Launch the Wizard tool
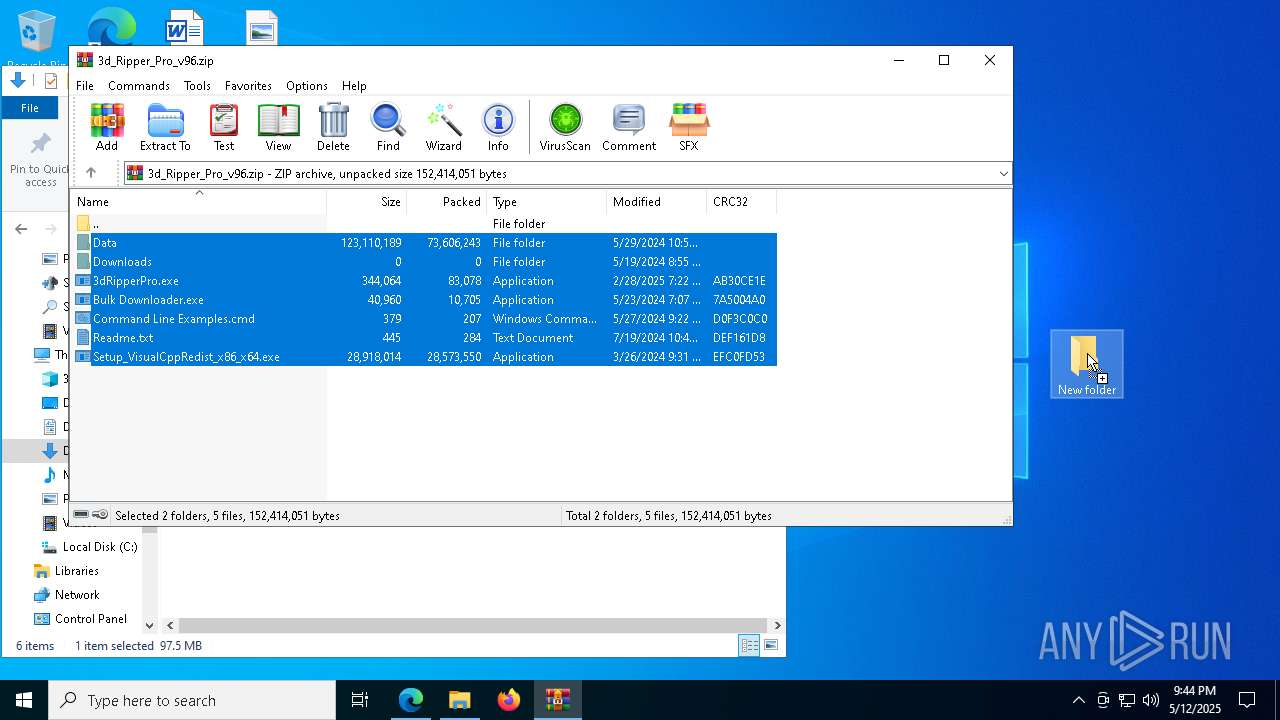This screenshot has width=1280, height=720. [x=444, y=127]
